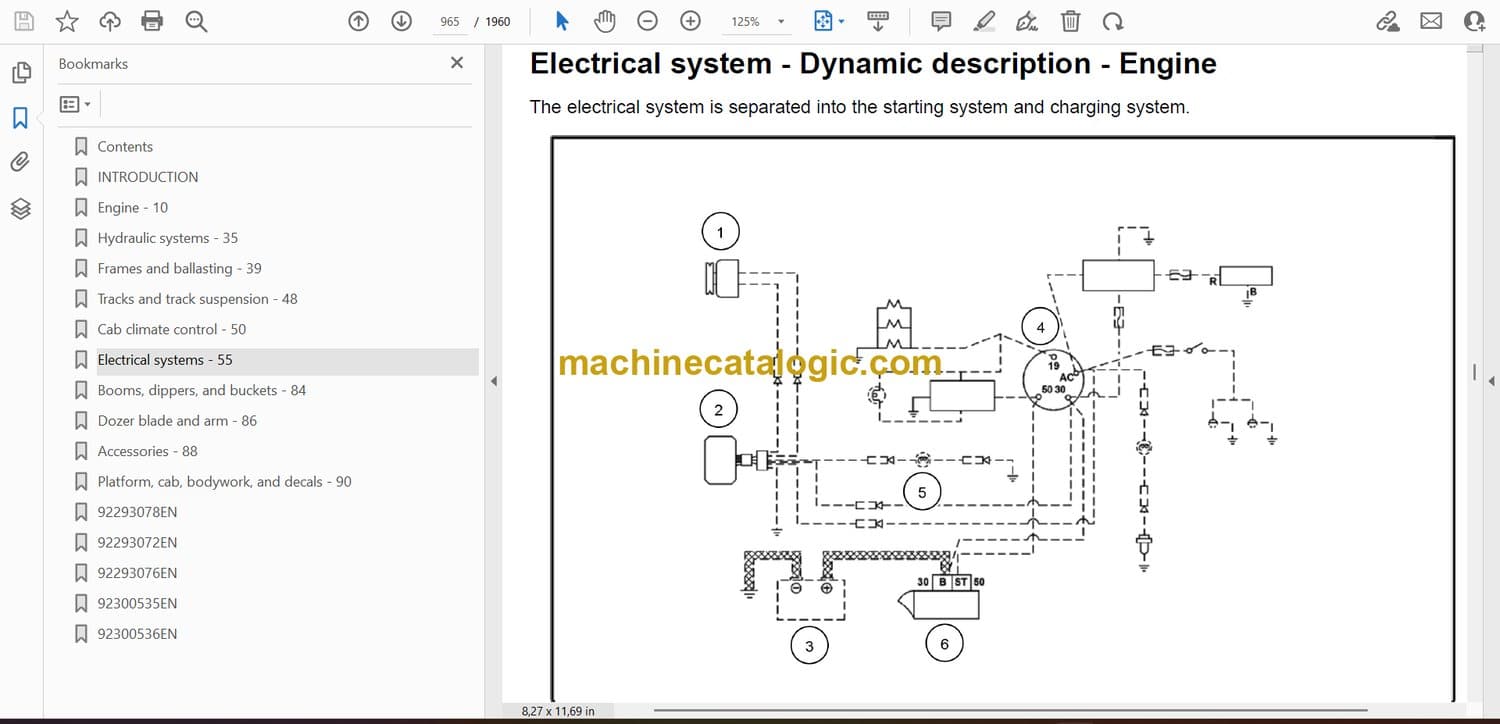This screenshot has width=1500, height=724.
Task: Go to previous page arrow
Action: (x=358, y=21)
